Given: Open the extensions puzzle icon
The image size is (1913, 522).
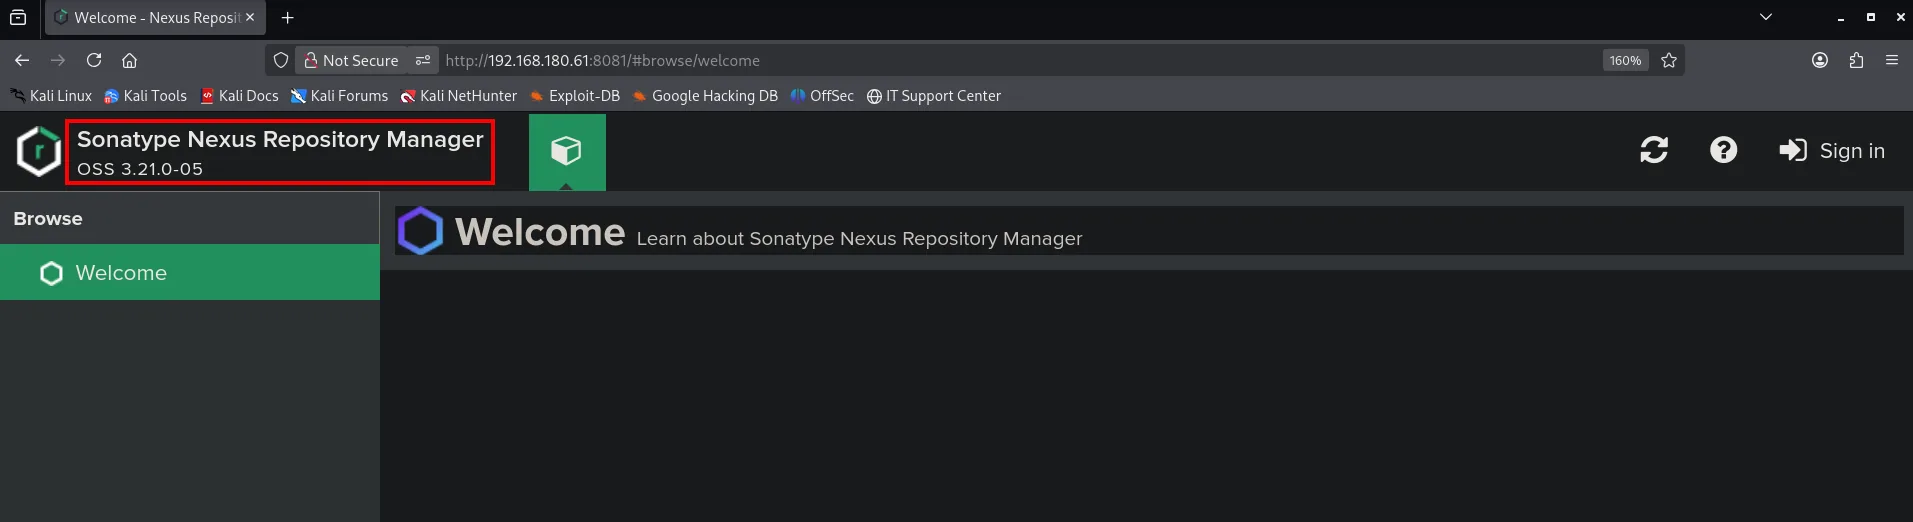Looking at the screenshot, I should click(x=1856, y=60).
